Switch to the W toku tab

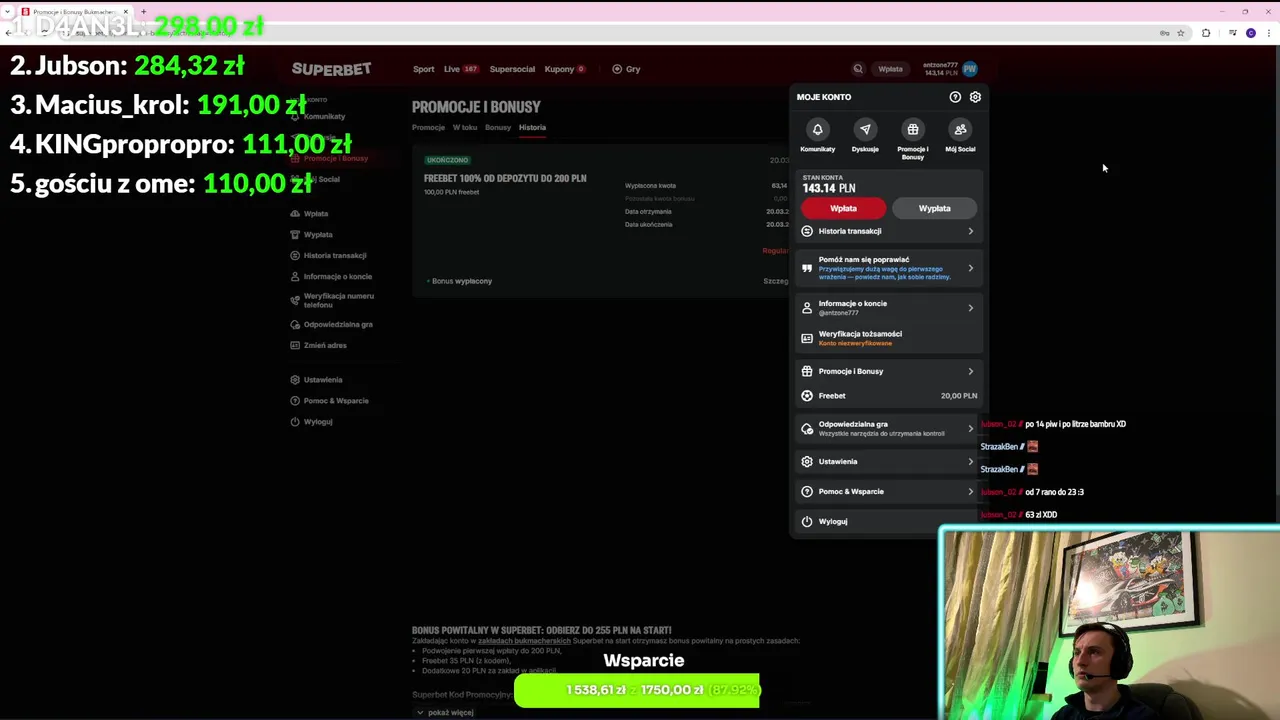[465, 127]
